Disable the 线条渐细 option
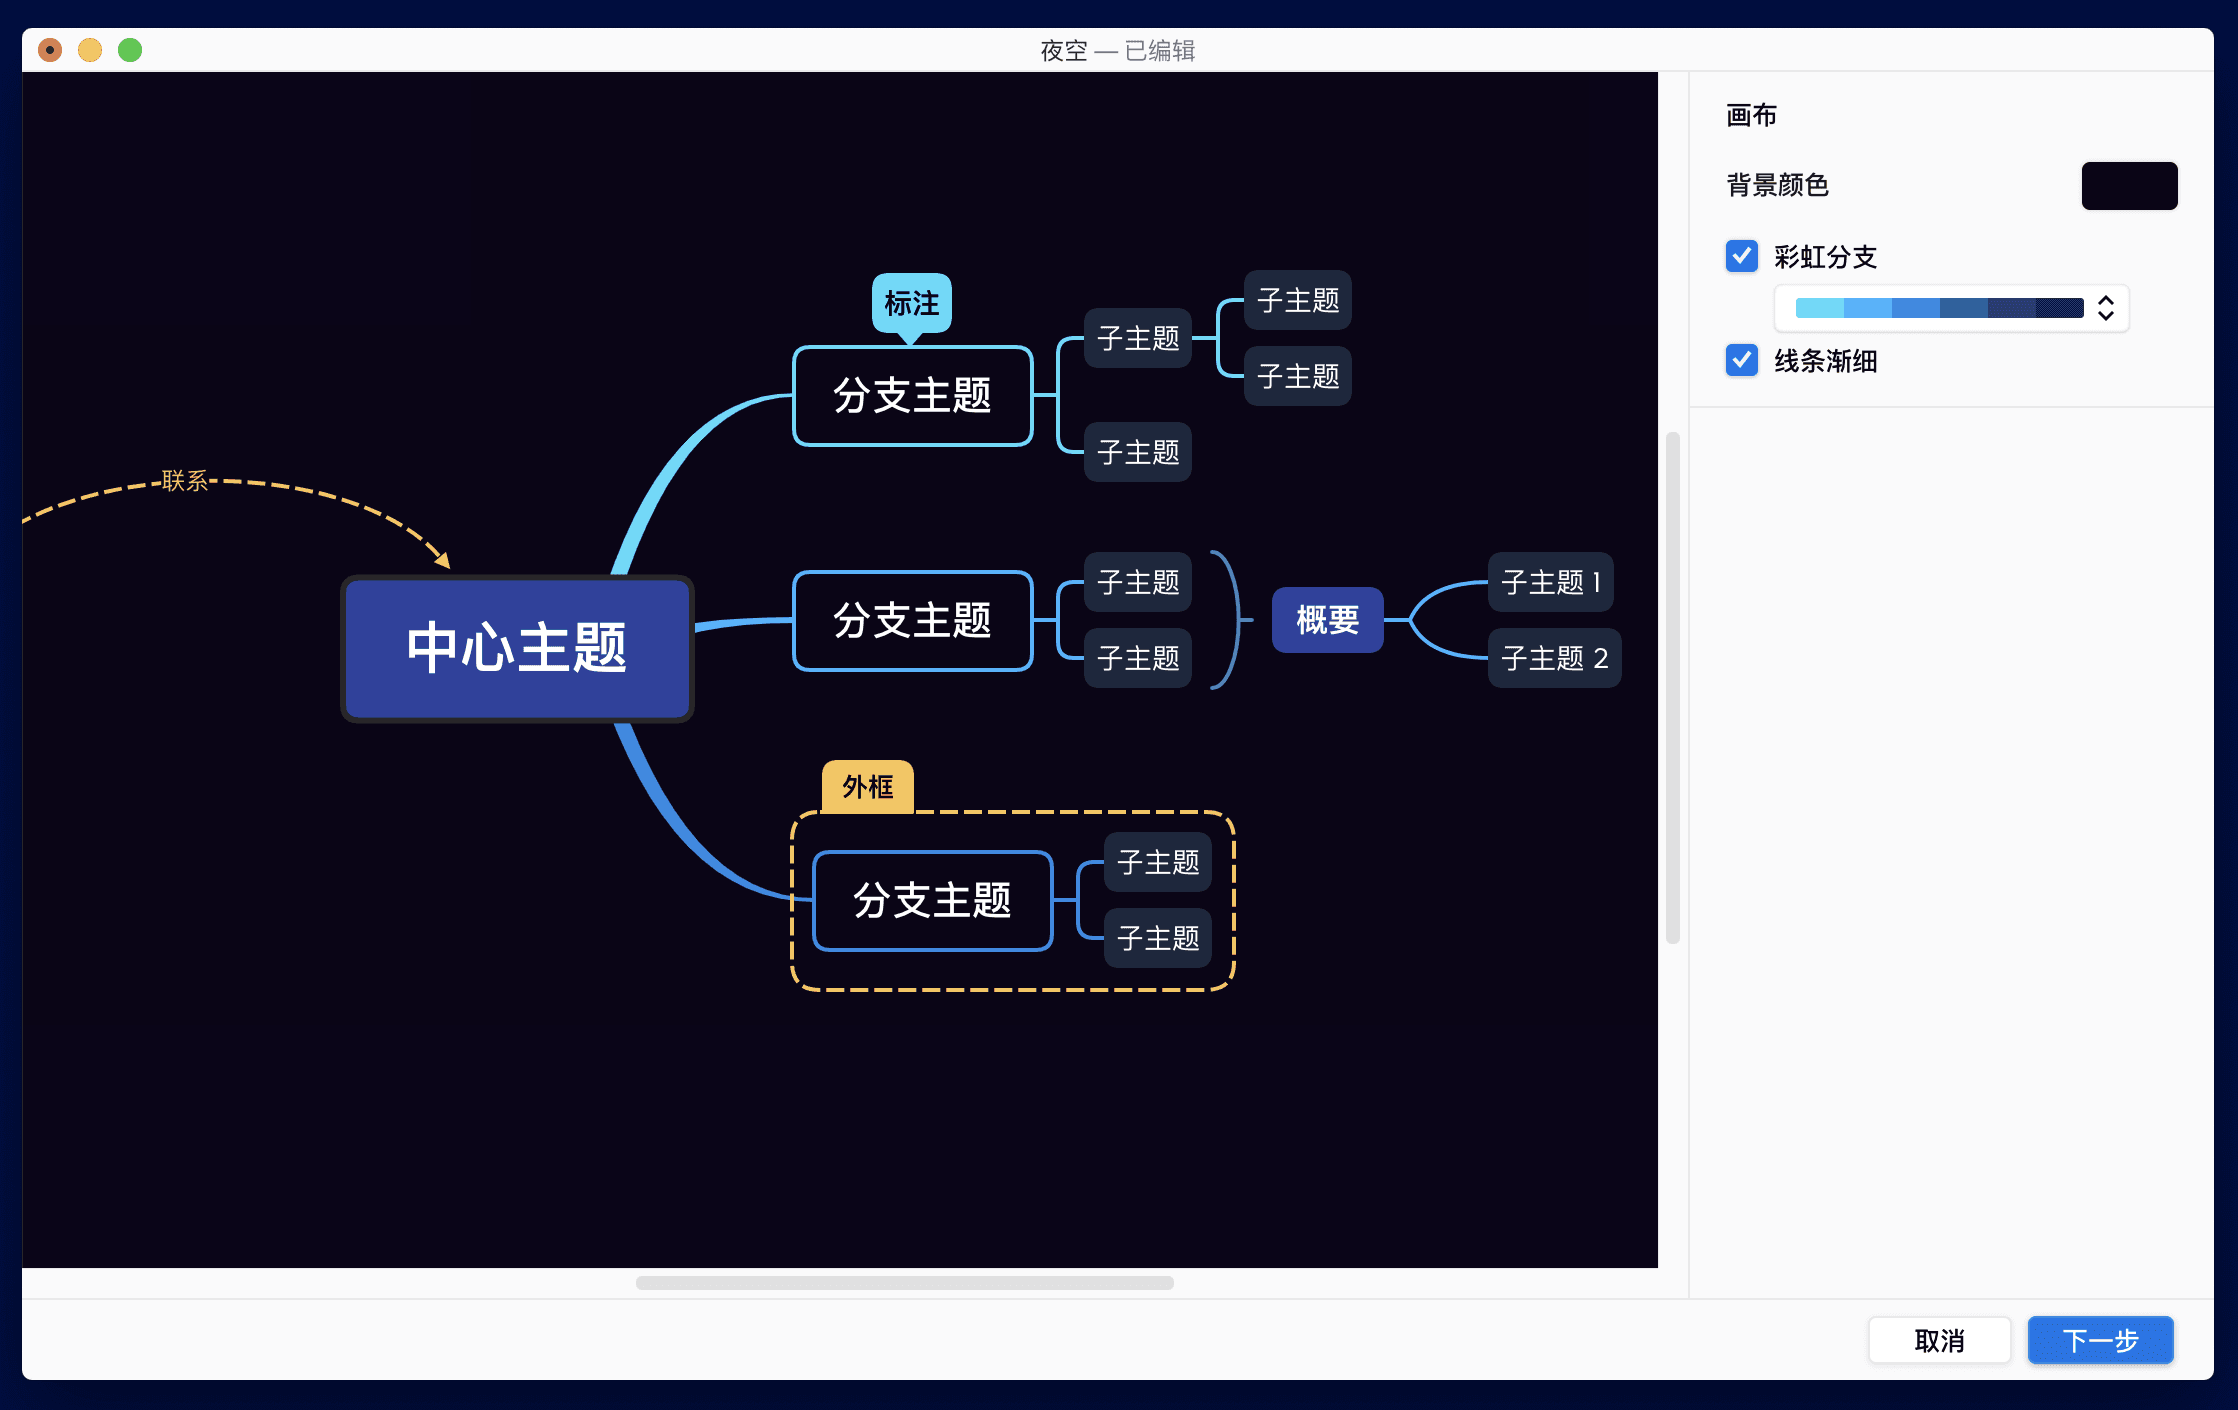 point(1741,360)
